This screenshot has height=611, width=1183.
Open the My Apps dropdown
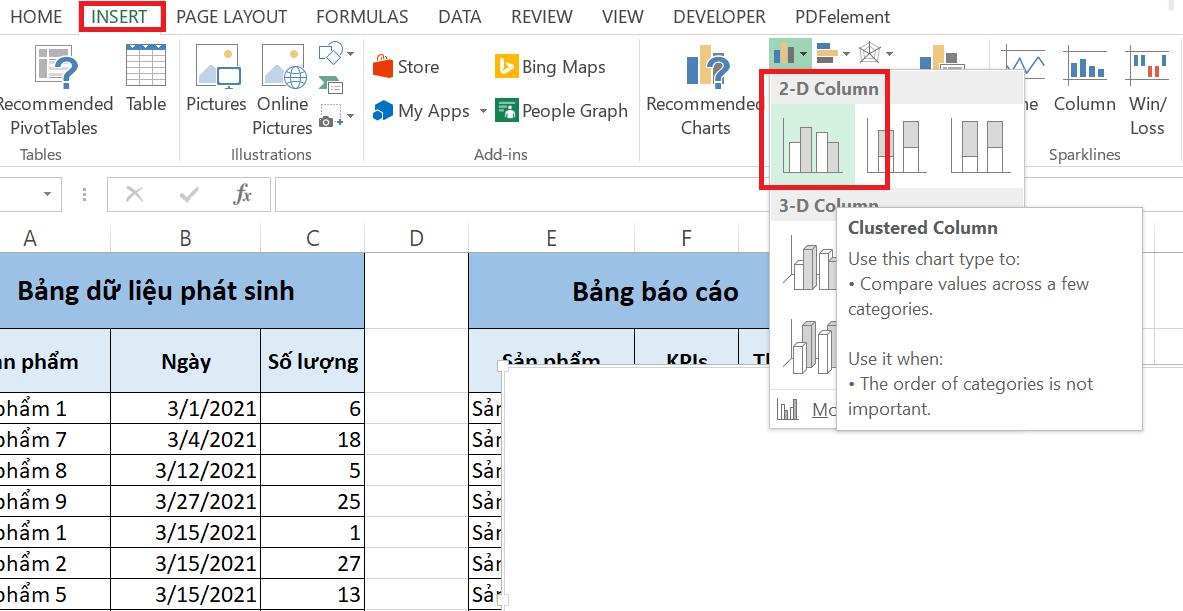click(483, 111)
